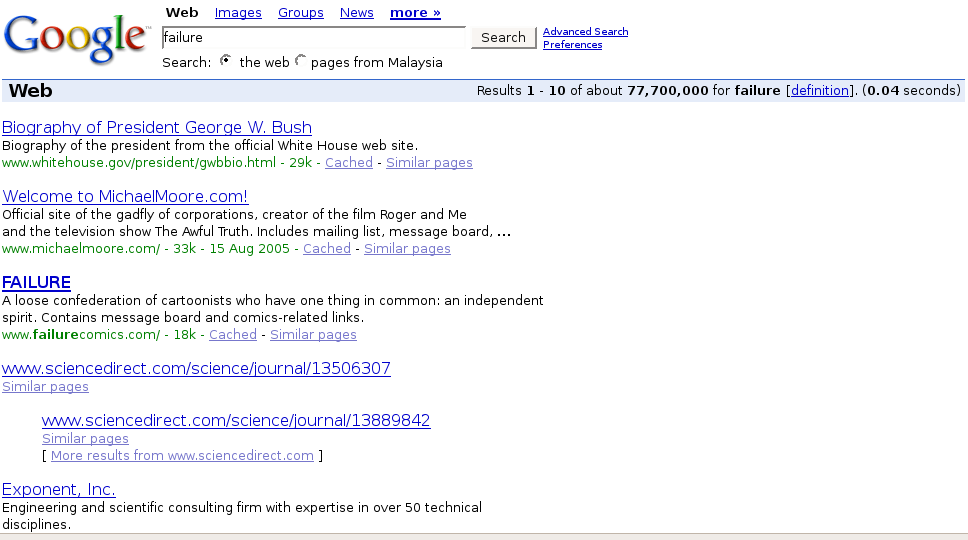Viewport: 968px width, 540px height.
Task: Open Cached link for michaelmoore.com result
Action: point(327,248)
